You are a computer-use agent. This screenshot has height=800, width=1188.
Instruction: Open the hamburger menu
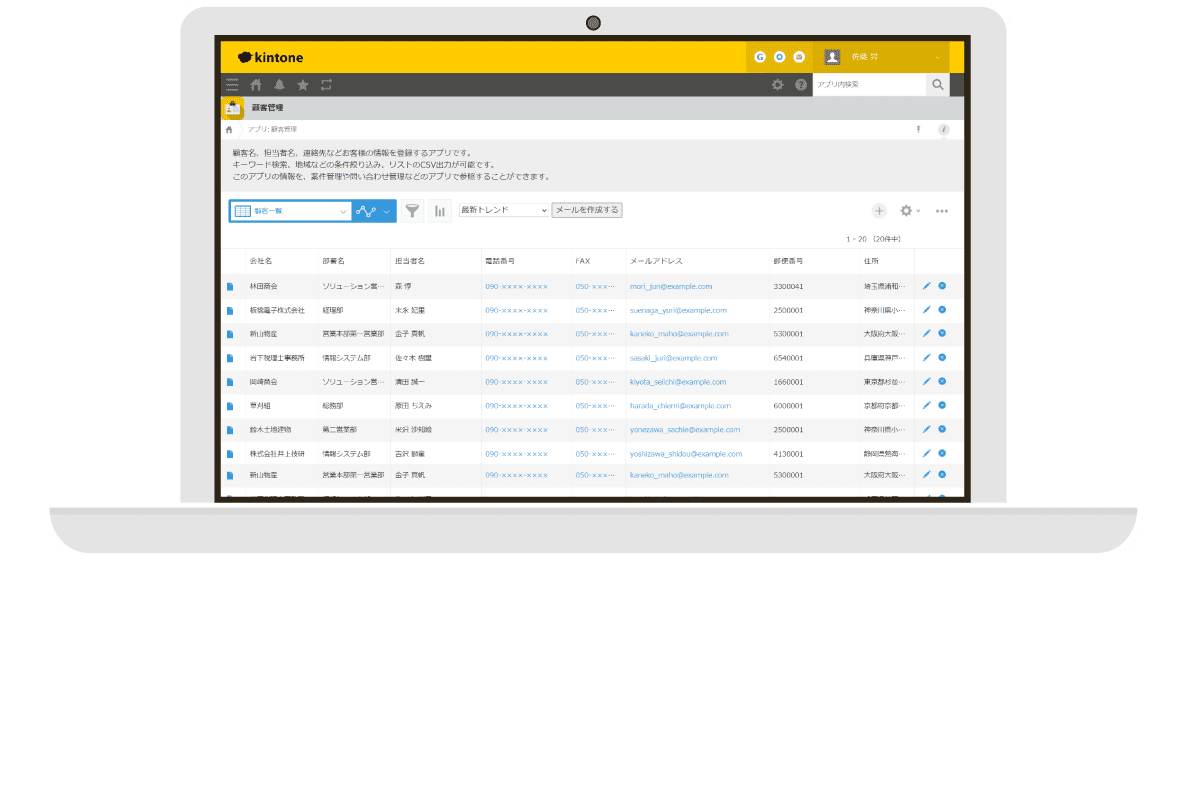click(232, 85)
